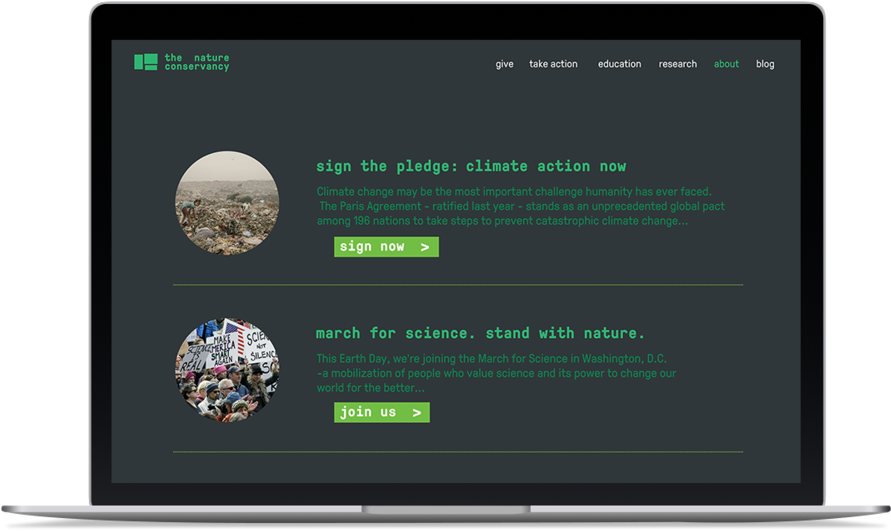This screenshot has width=891, height=531.
Task: Click the arrow on the sign now button
Action: point(425,247)
